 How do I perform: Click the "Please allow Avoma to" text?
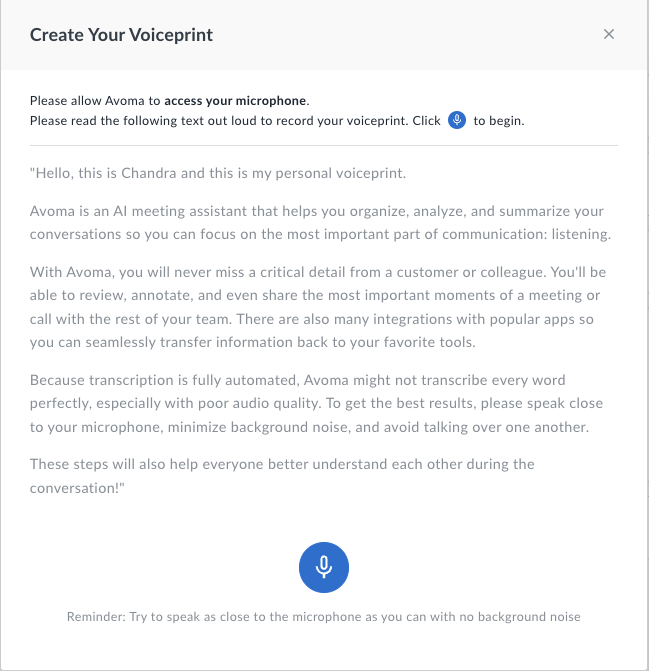96,101
